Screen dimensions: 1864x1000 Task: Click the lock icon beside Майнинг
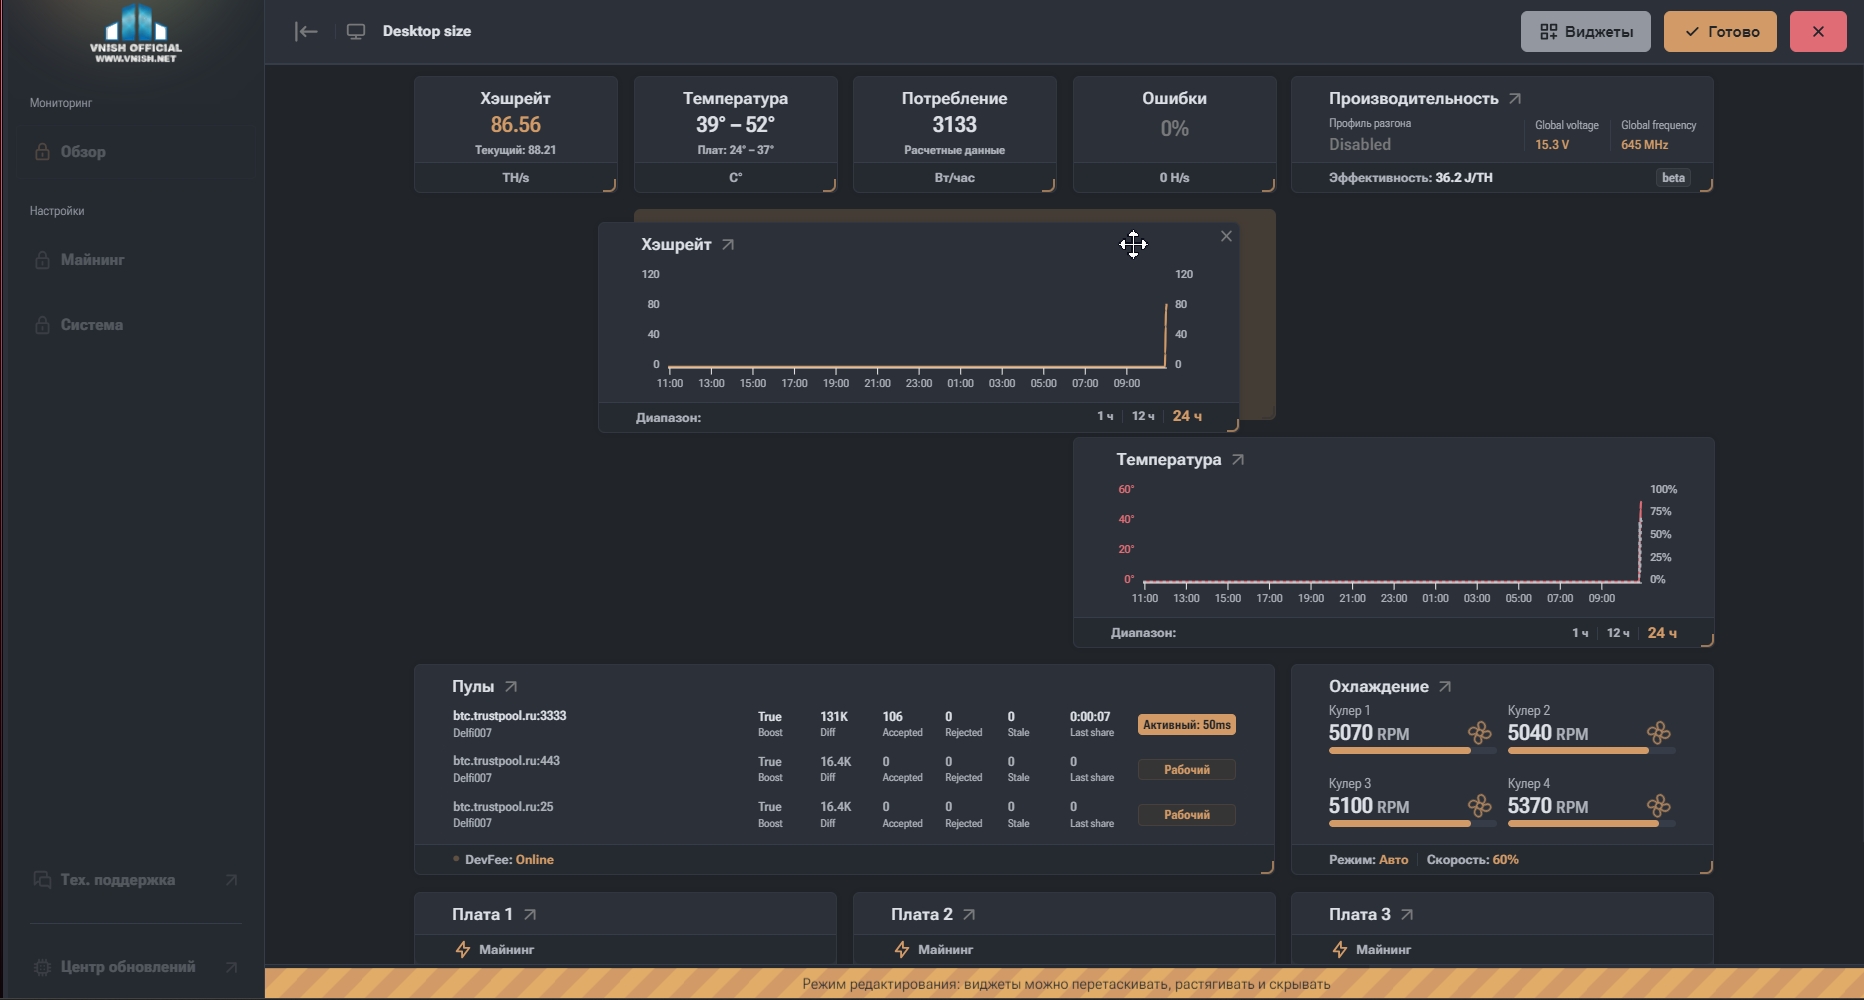click(x=42, y=260)
